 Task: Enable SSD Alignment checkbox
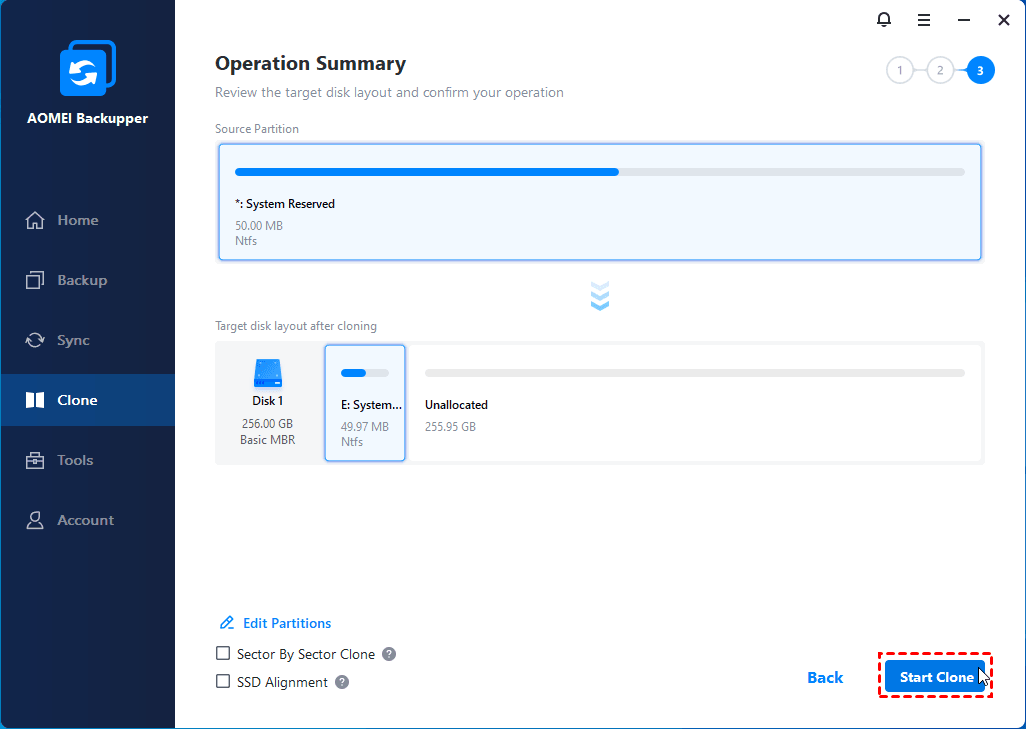[223, 681]
